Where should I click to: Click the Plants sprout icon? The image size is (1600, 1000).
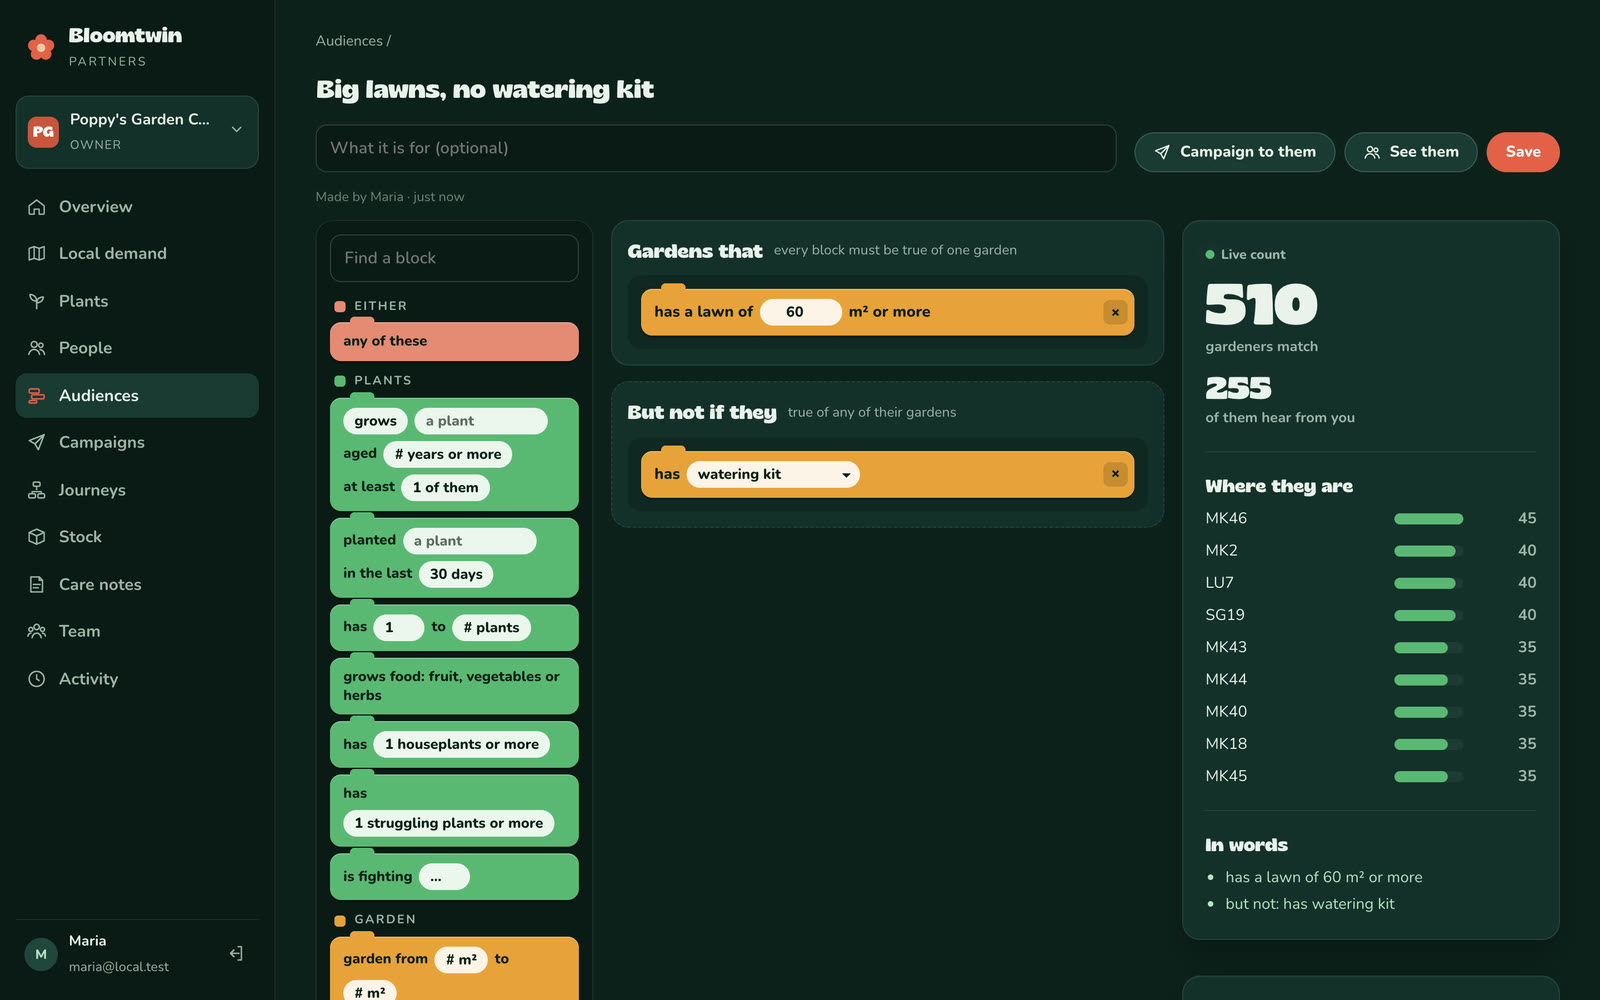click(37, 301)
